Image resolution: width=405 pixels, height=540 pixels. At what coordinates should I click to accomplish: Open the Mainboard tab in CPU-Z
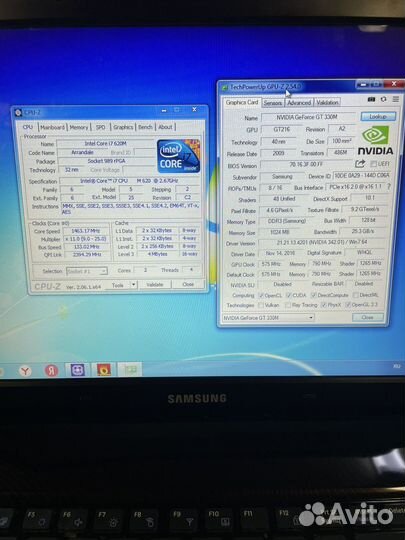pos(52,127)
